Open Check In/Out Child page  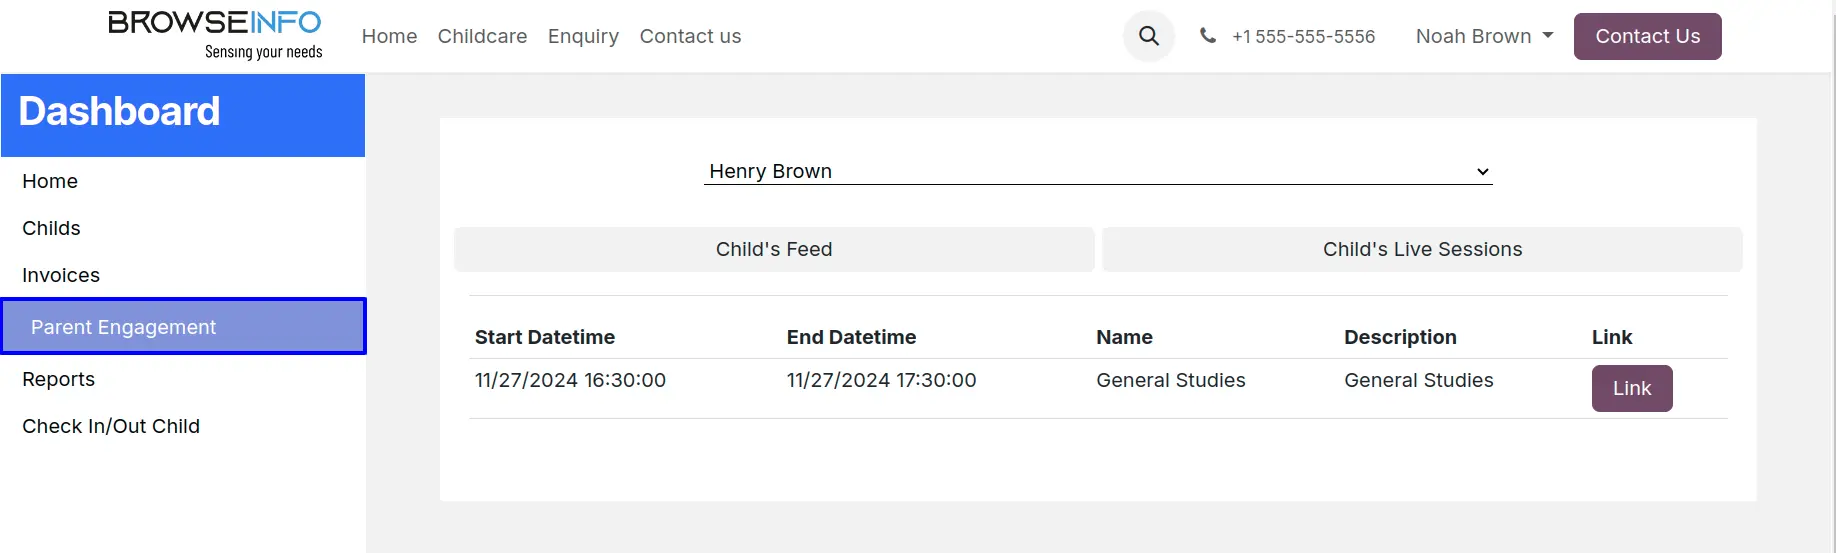click(111, 426)
